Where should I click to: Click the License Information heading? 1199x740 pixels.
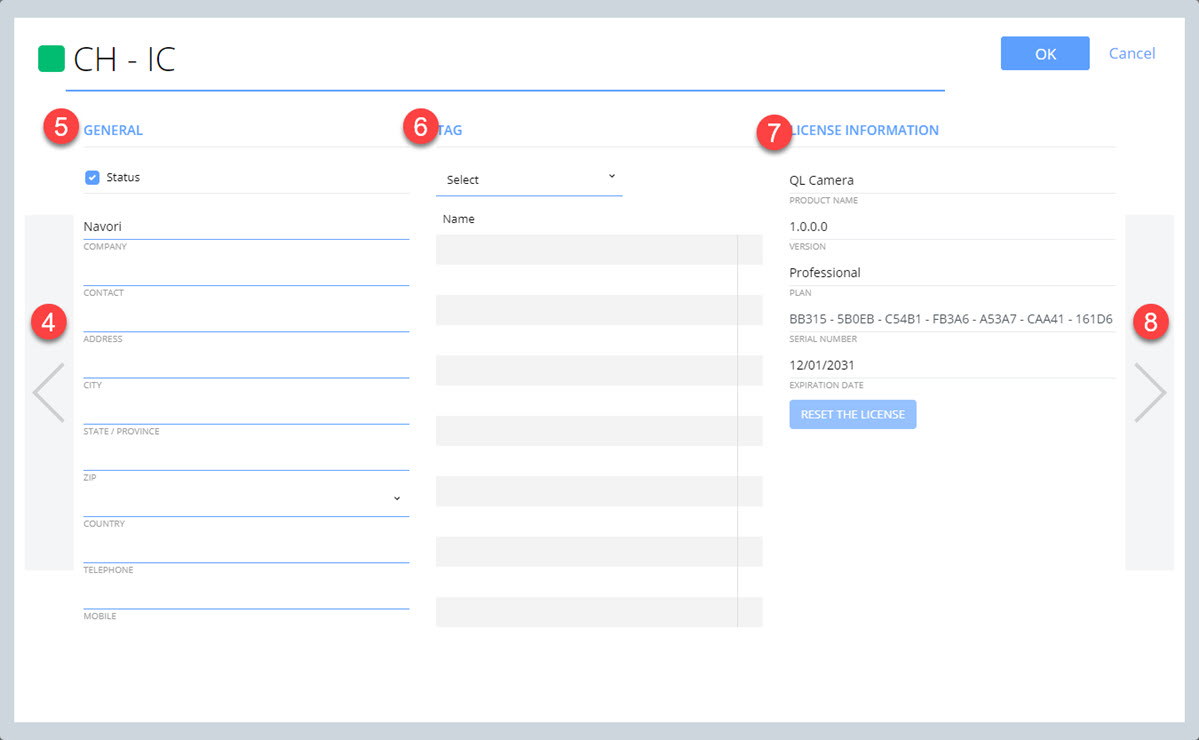point(864,130)
